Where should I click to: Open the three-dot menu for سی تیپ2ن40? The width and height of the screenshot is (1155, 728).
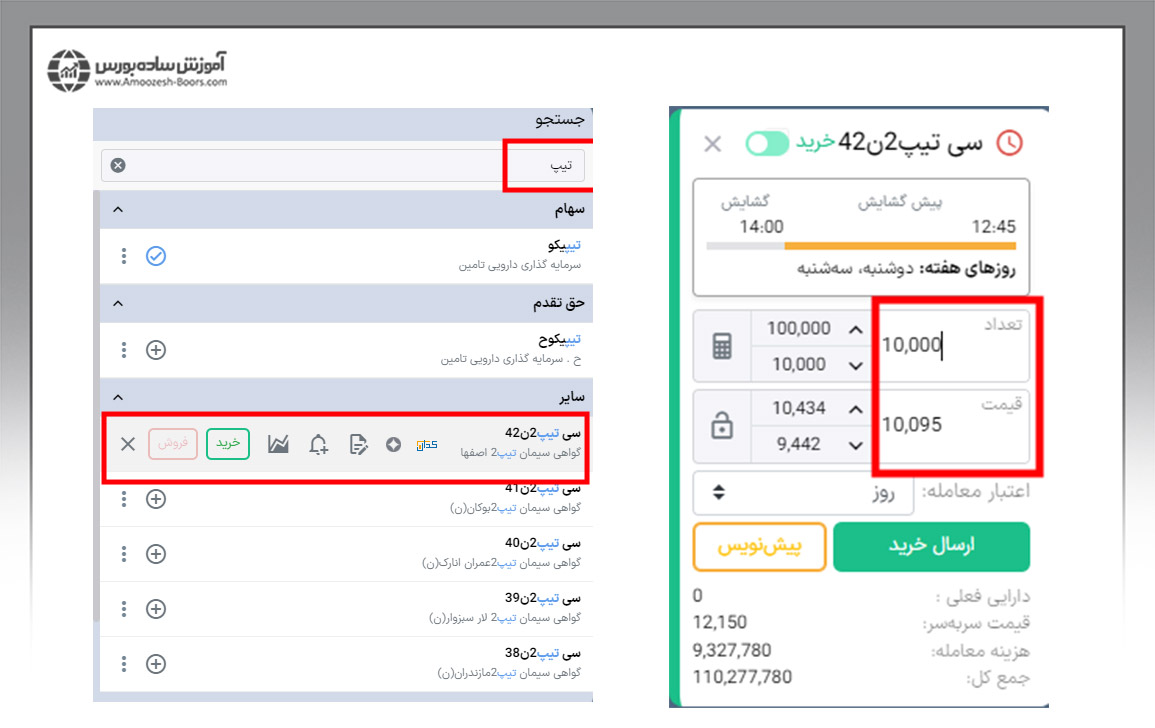point(124,553)
